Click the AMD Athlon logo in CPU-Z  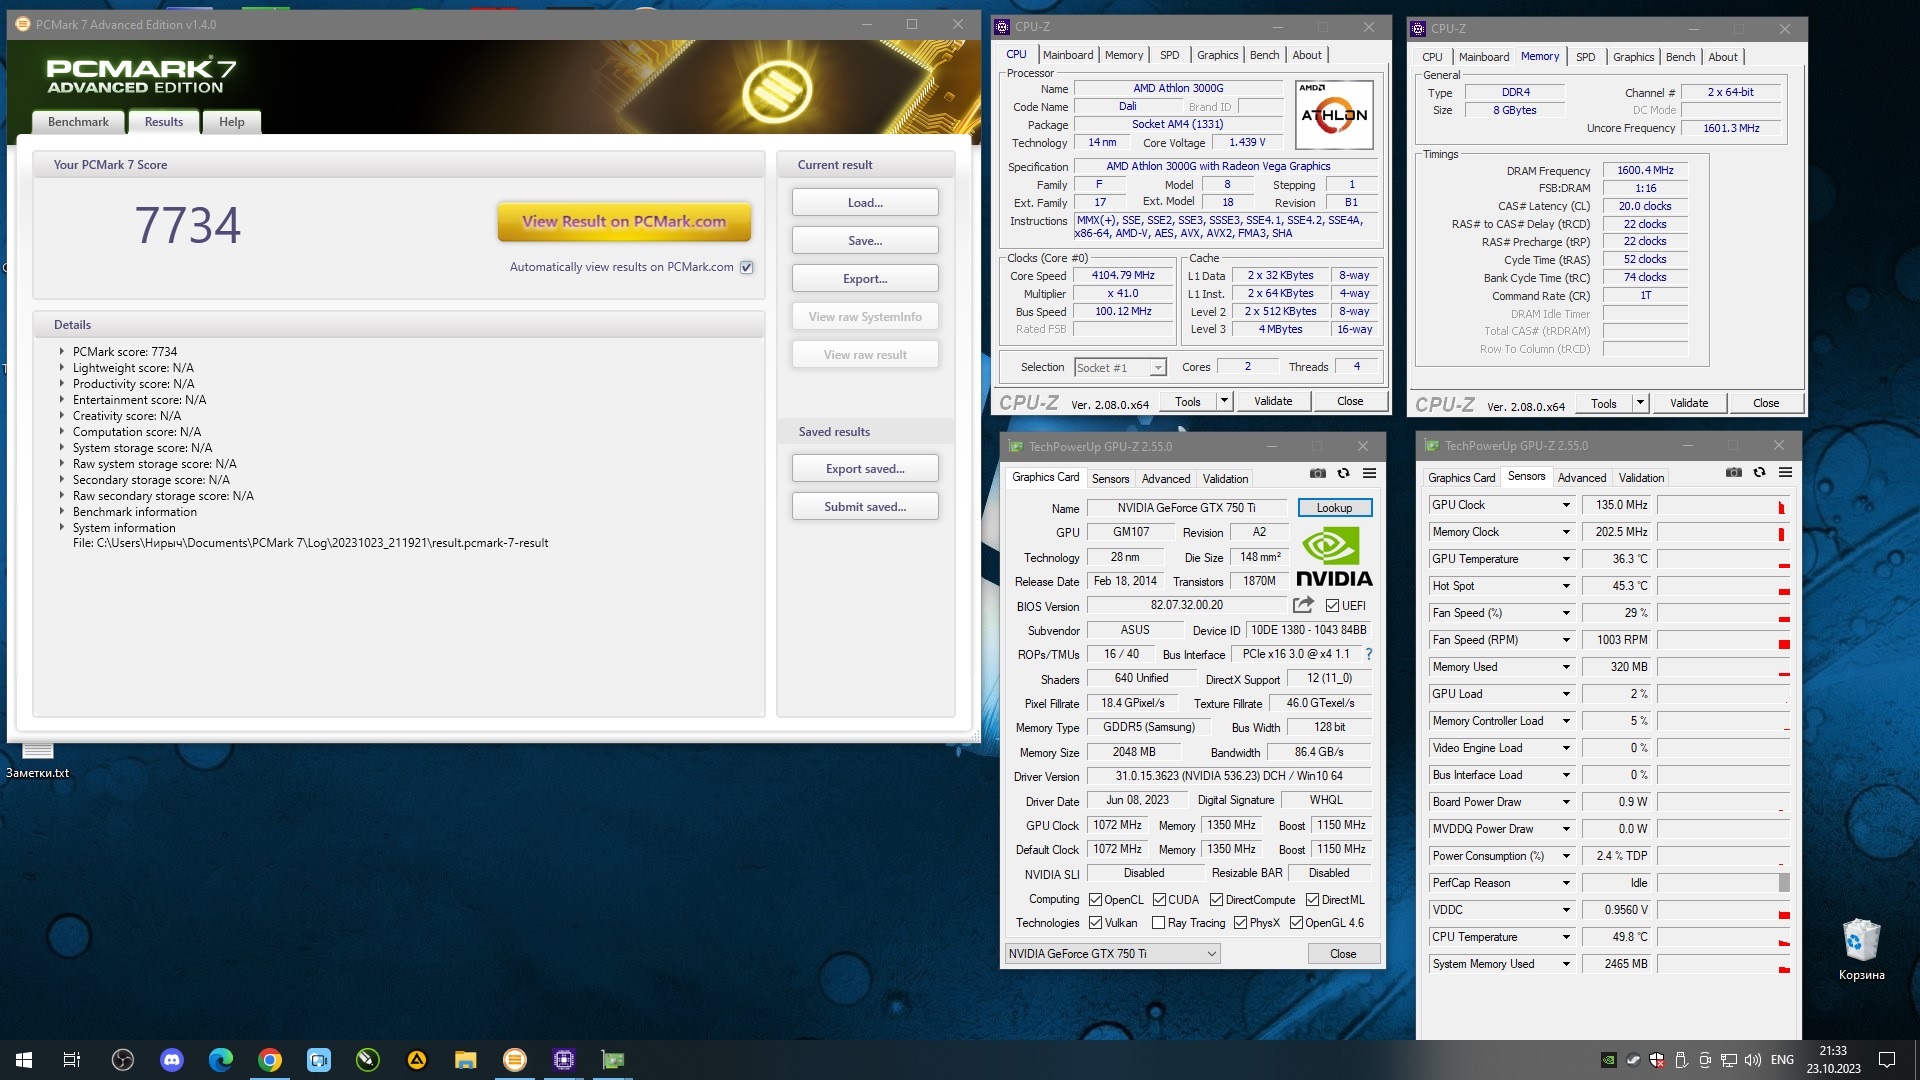1334,114
